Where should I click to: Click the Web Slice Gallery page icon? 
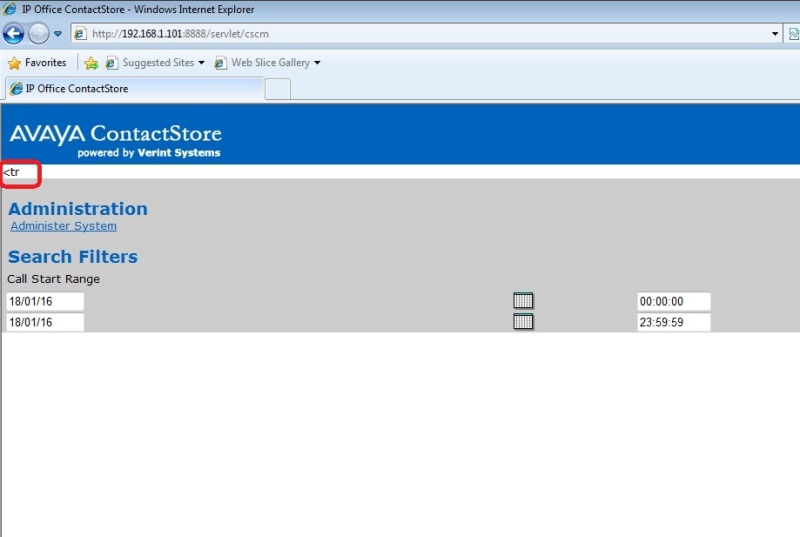tap(220, 63)
